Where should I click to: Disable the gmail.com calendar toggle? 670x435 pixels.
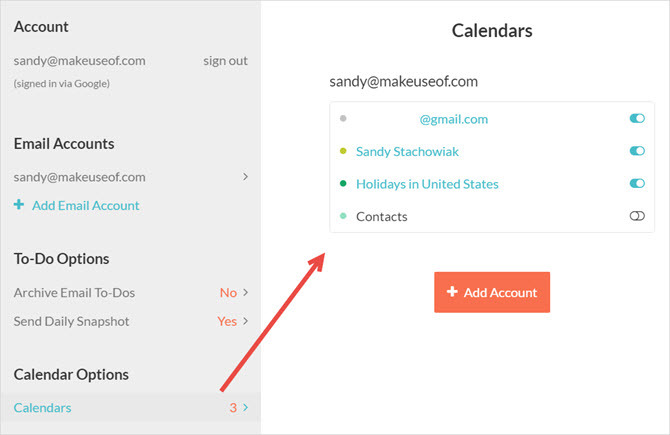[x=637, y=118]
